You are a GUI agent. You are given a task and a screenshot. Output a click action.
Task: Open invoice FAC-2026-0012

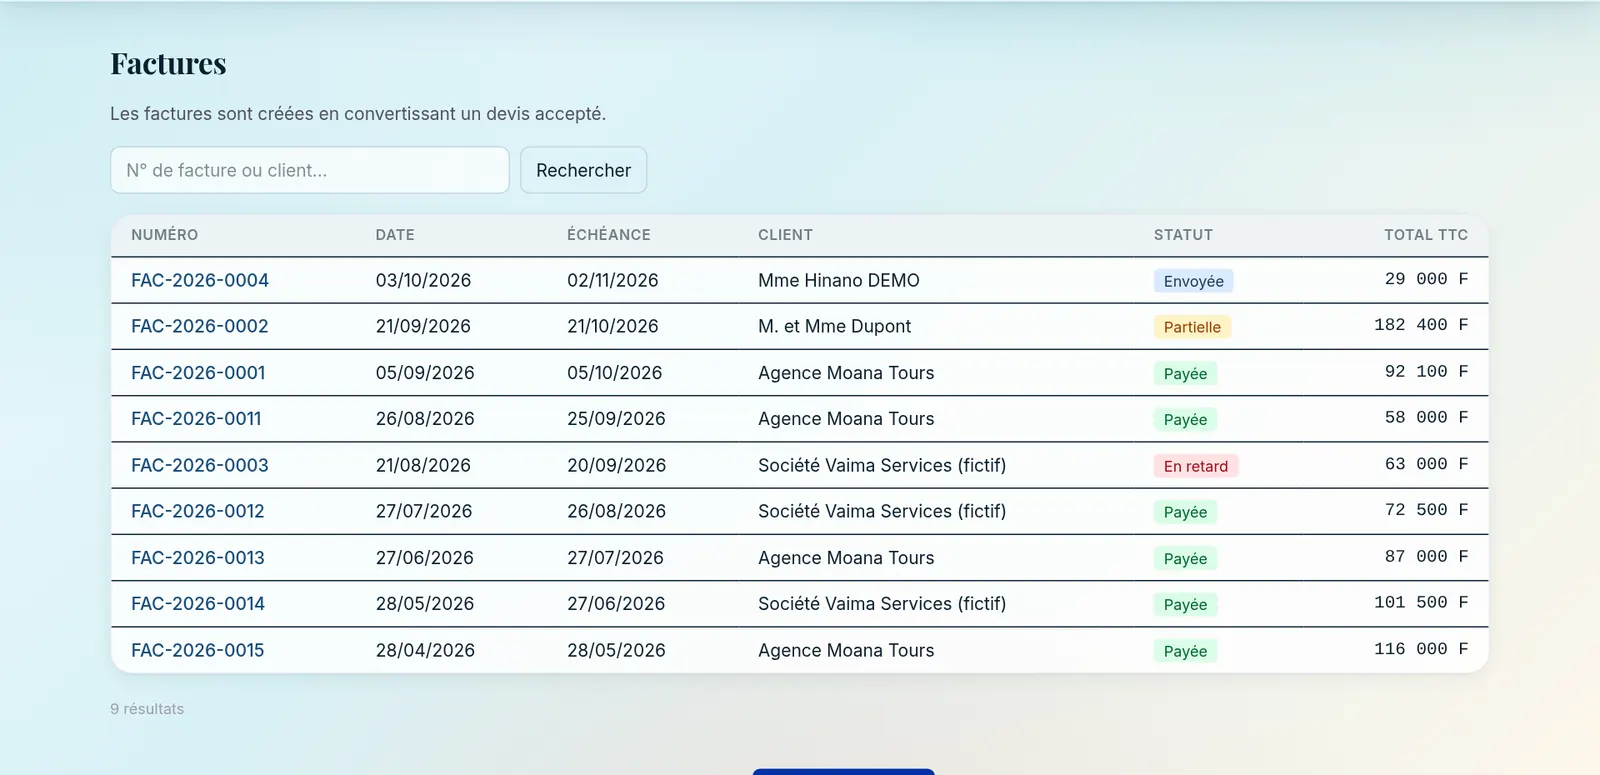(x=198, y=511)
